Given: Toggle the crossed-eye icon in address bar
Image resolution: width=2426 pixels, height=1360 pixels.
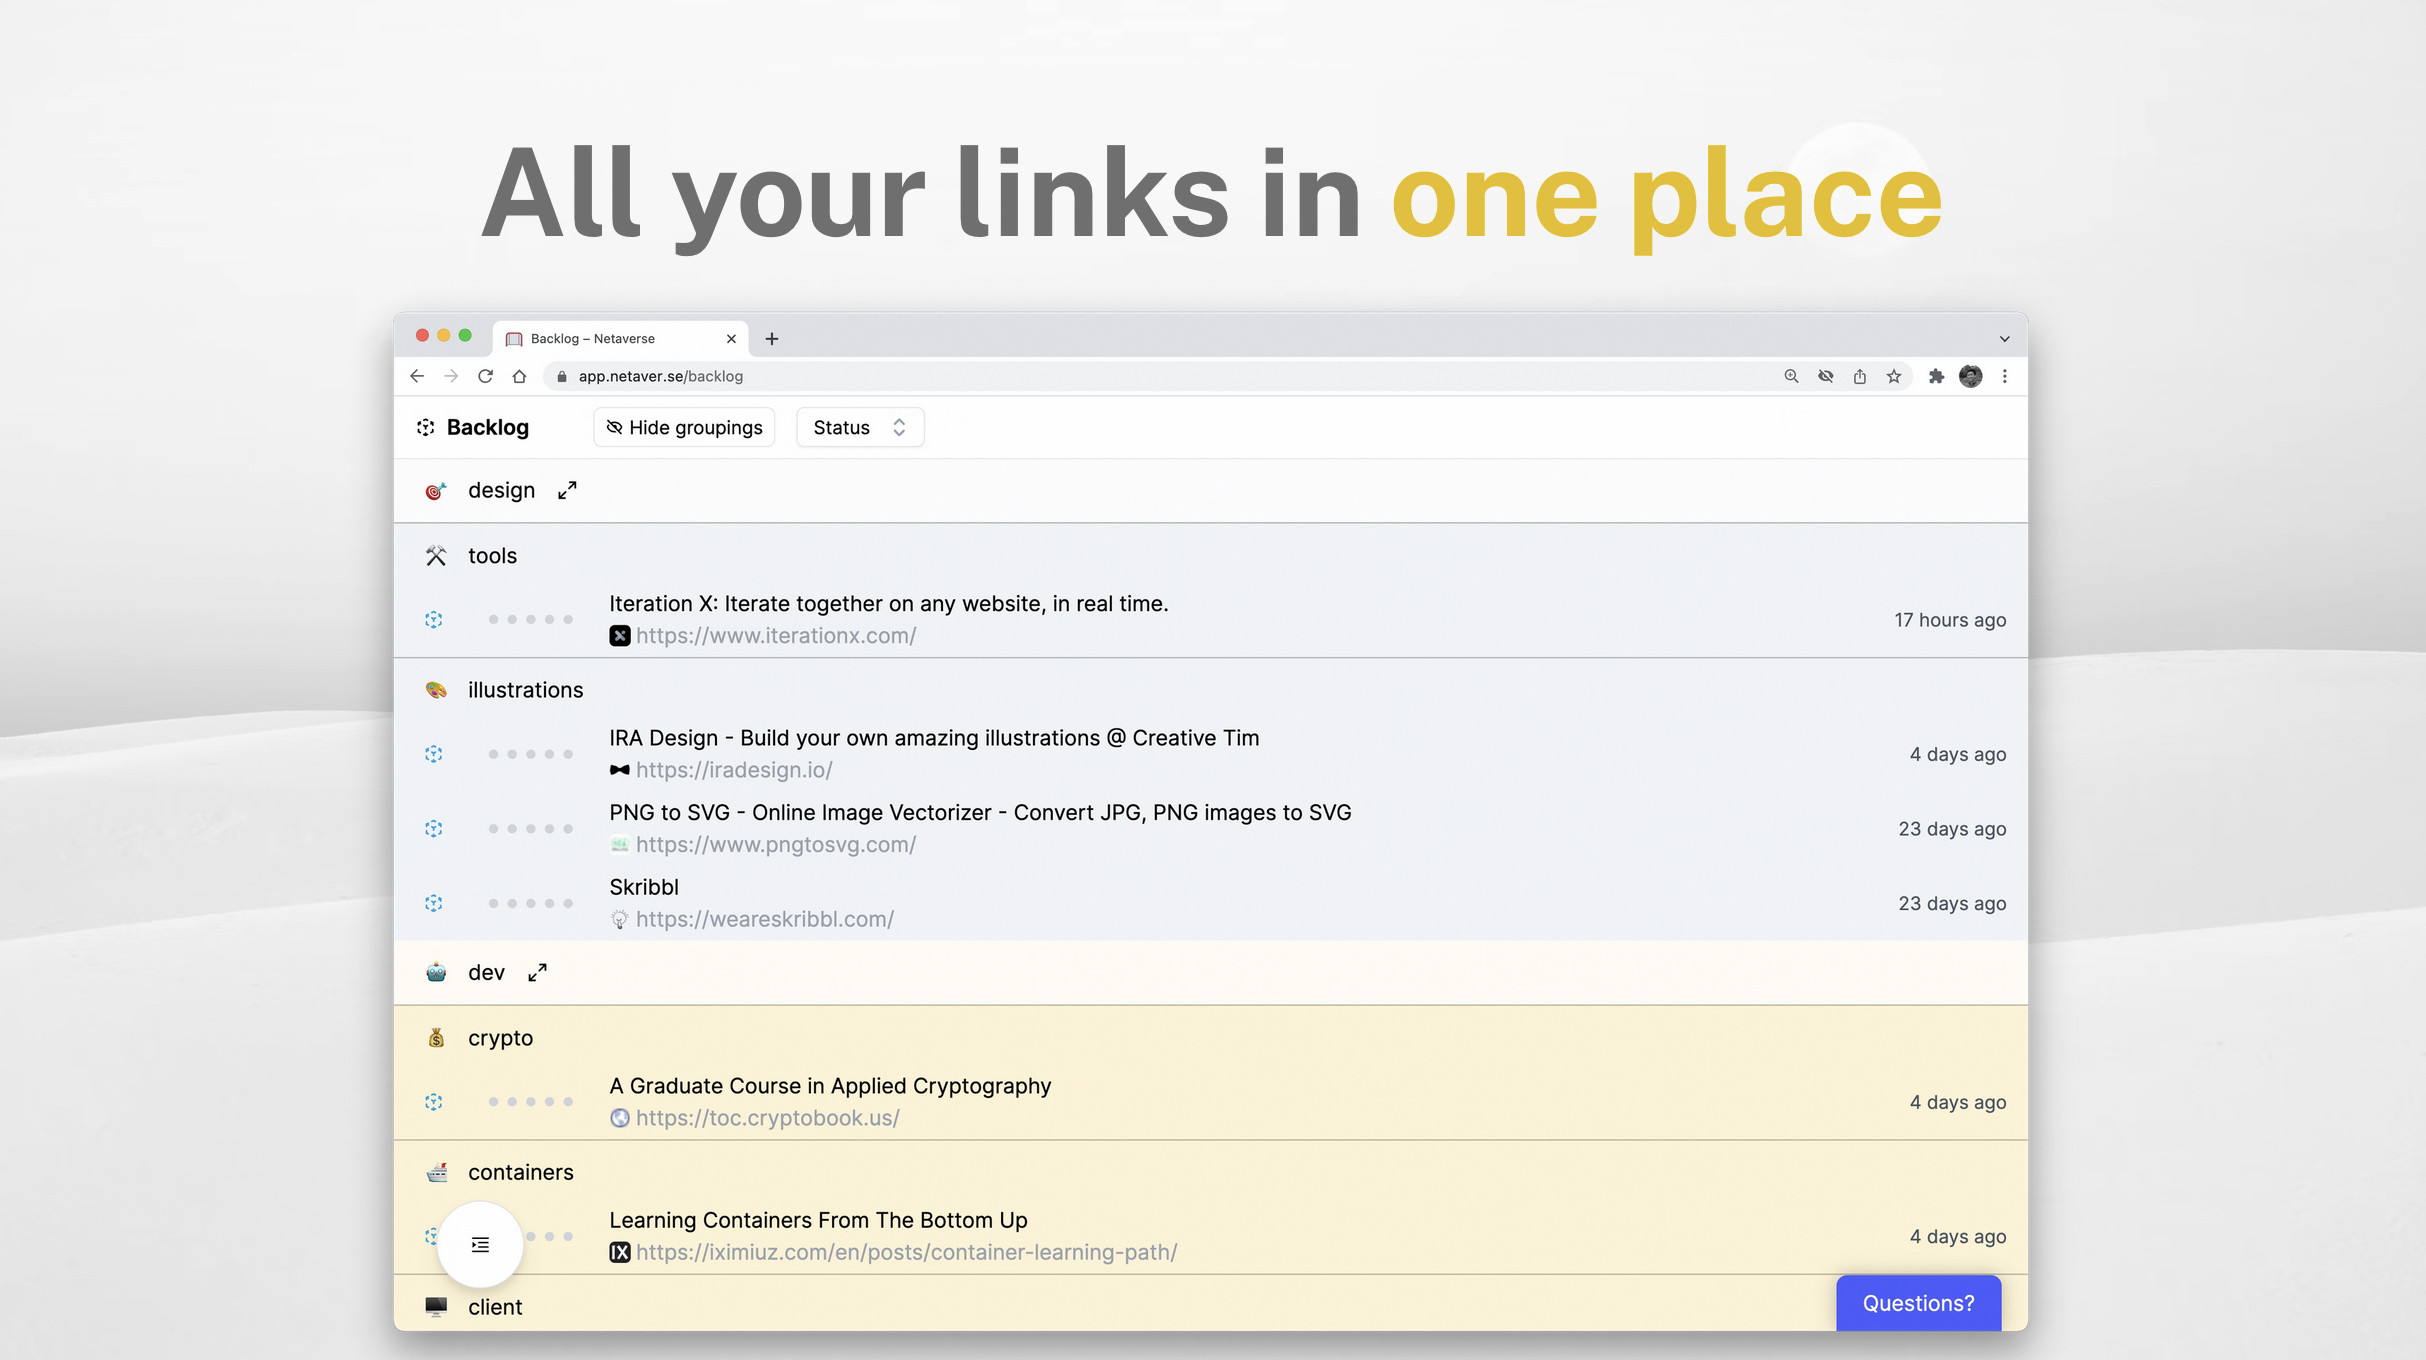Looking at the screenshot, I should [1825, 376].
